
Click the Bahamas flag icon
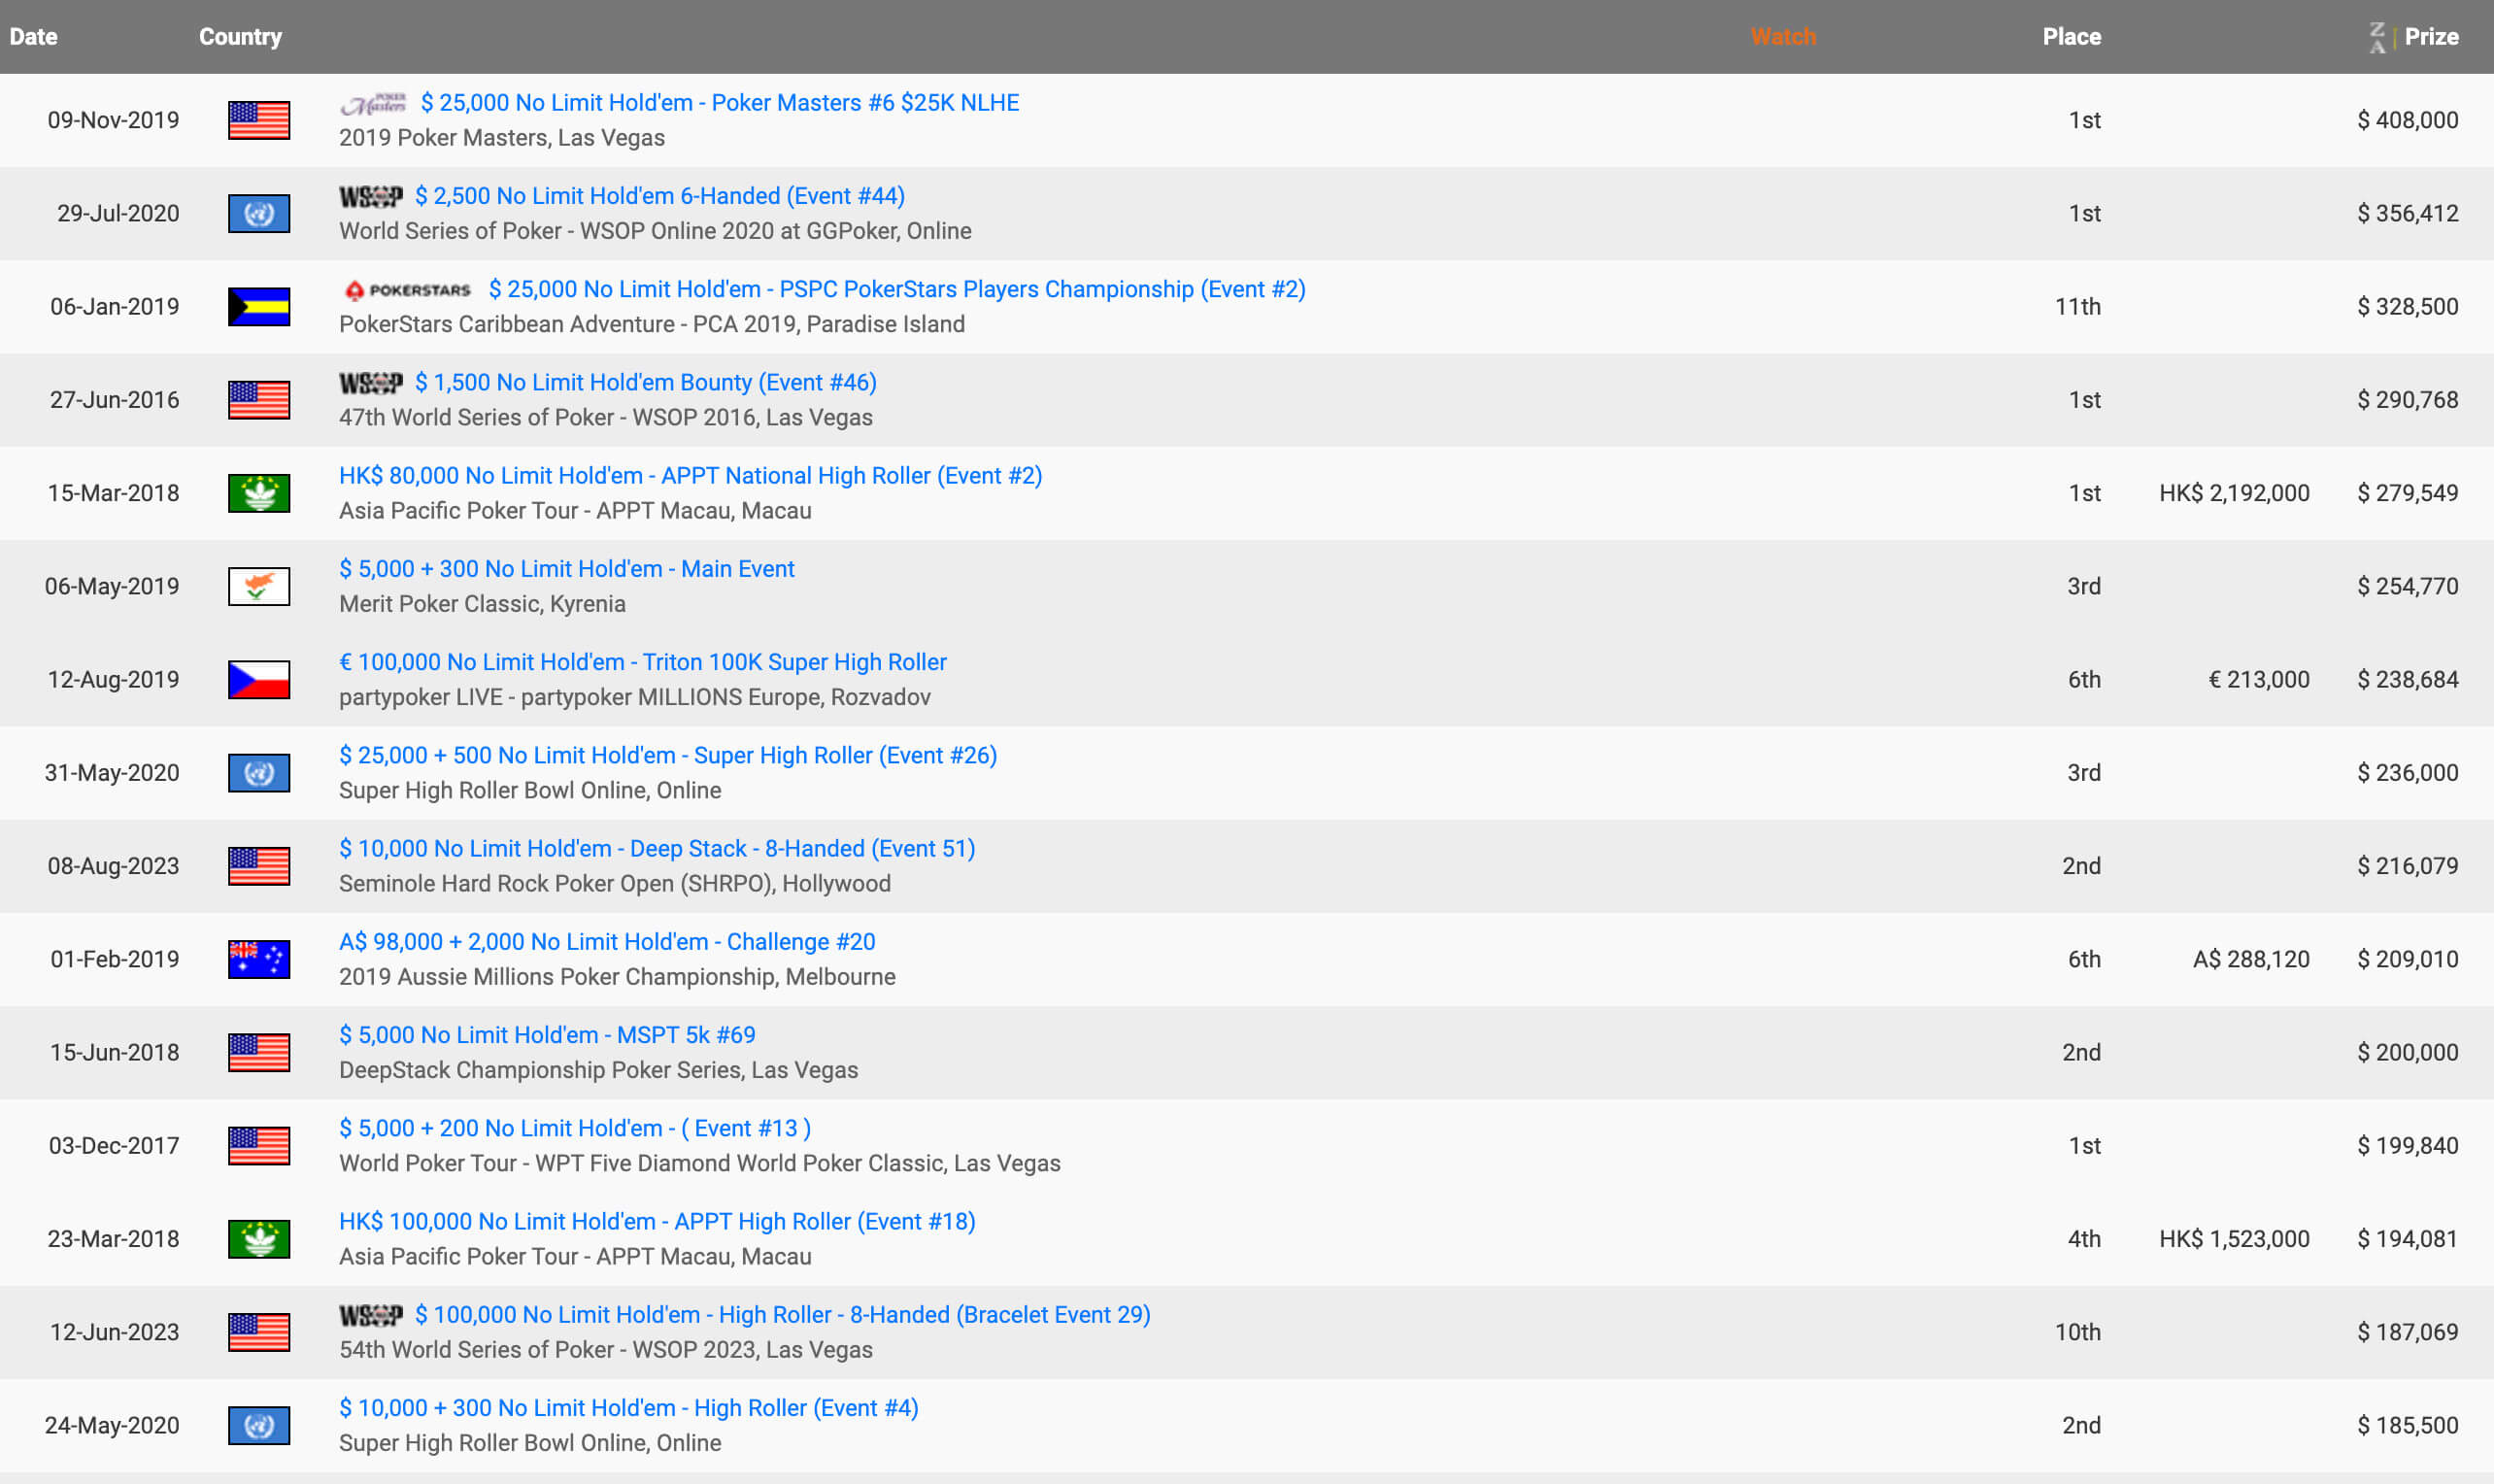pos(259,307)
